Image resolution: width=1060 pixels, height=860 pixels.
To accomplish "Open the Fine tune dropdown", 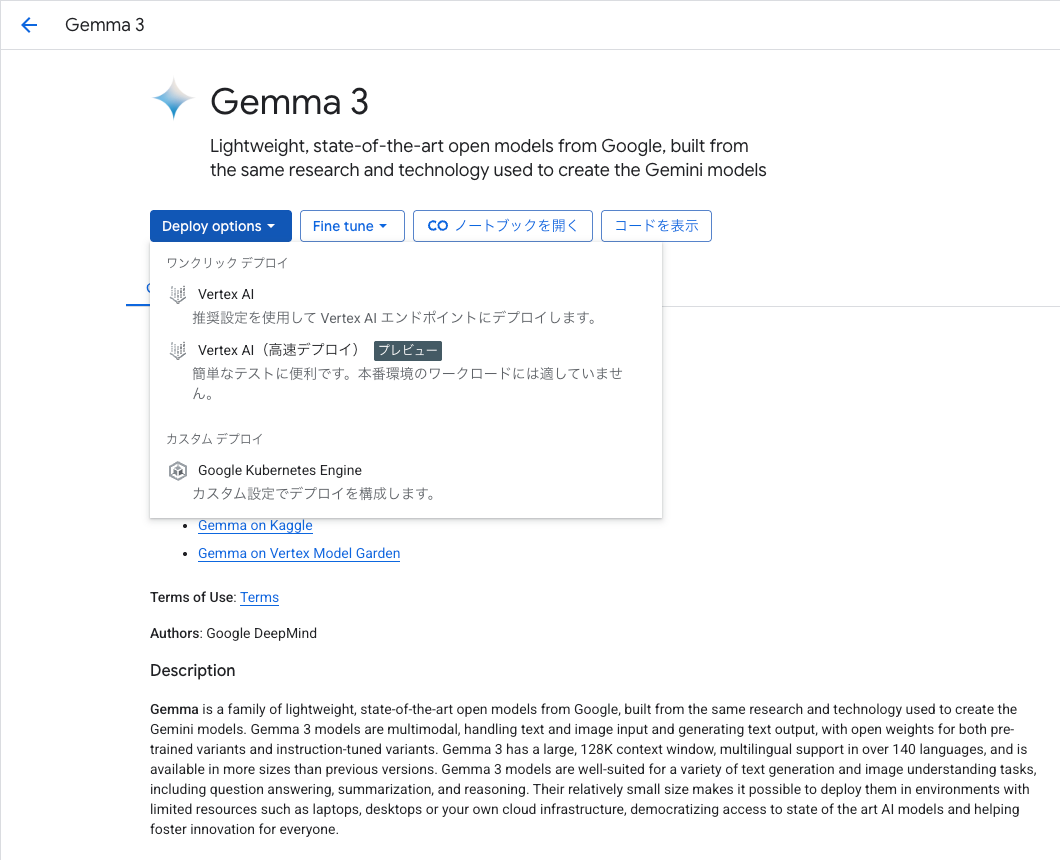I will tap(352, 226).
